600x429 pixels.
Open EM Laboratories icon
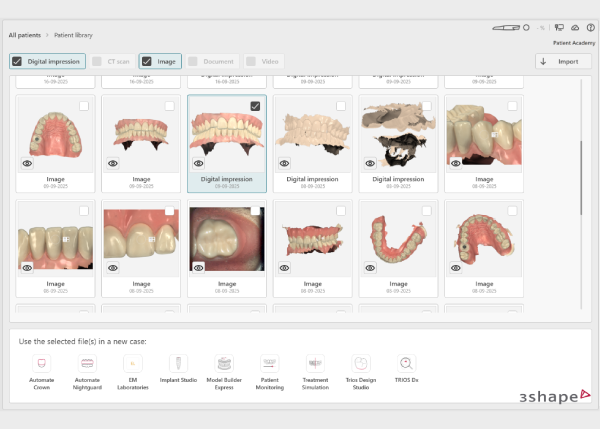click(x=133, y=363)
